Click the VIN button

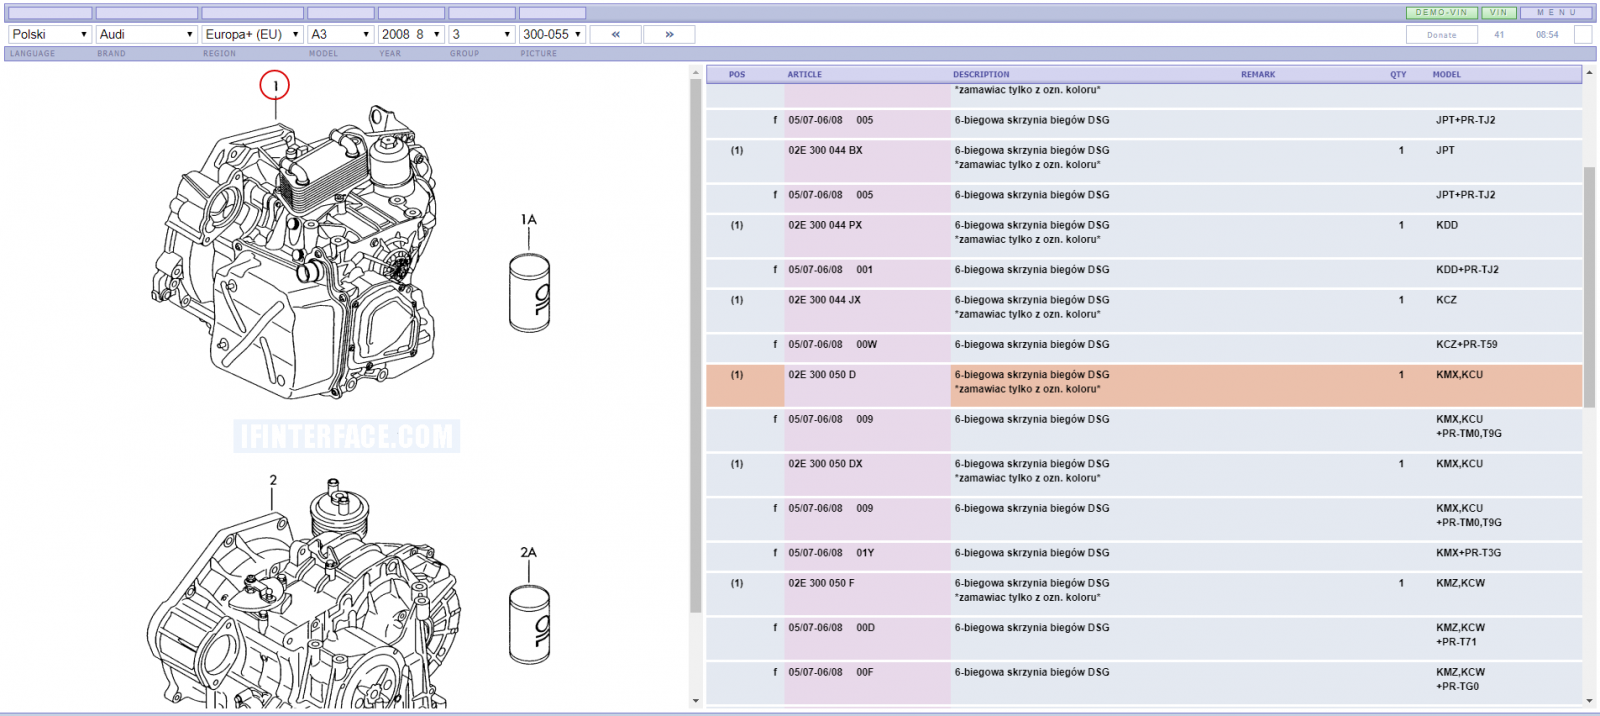(1498, 13)
